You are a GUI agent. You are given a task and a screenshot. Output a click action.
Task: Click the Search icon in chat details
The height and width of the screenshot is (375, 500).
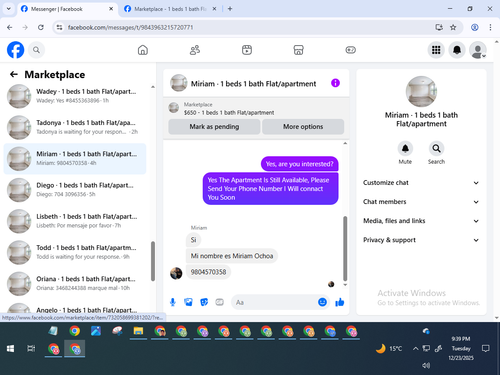click(x=436, y=149)
